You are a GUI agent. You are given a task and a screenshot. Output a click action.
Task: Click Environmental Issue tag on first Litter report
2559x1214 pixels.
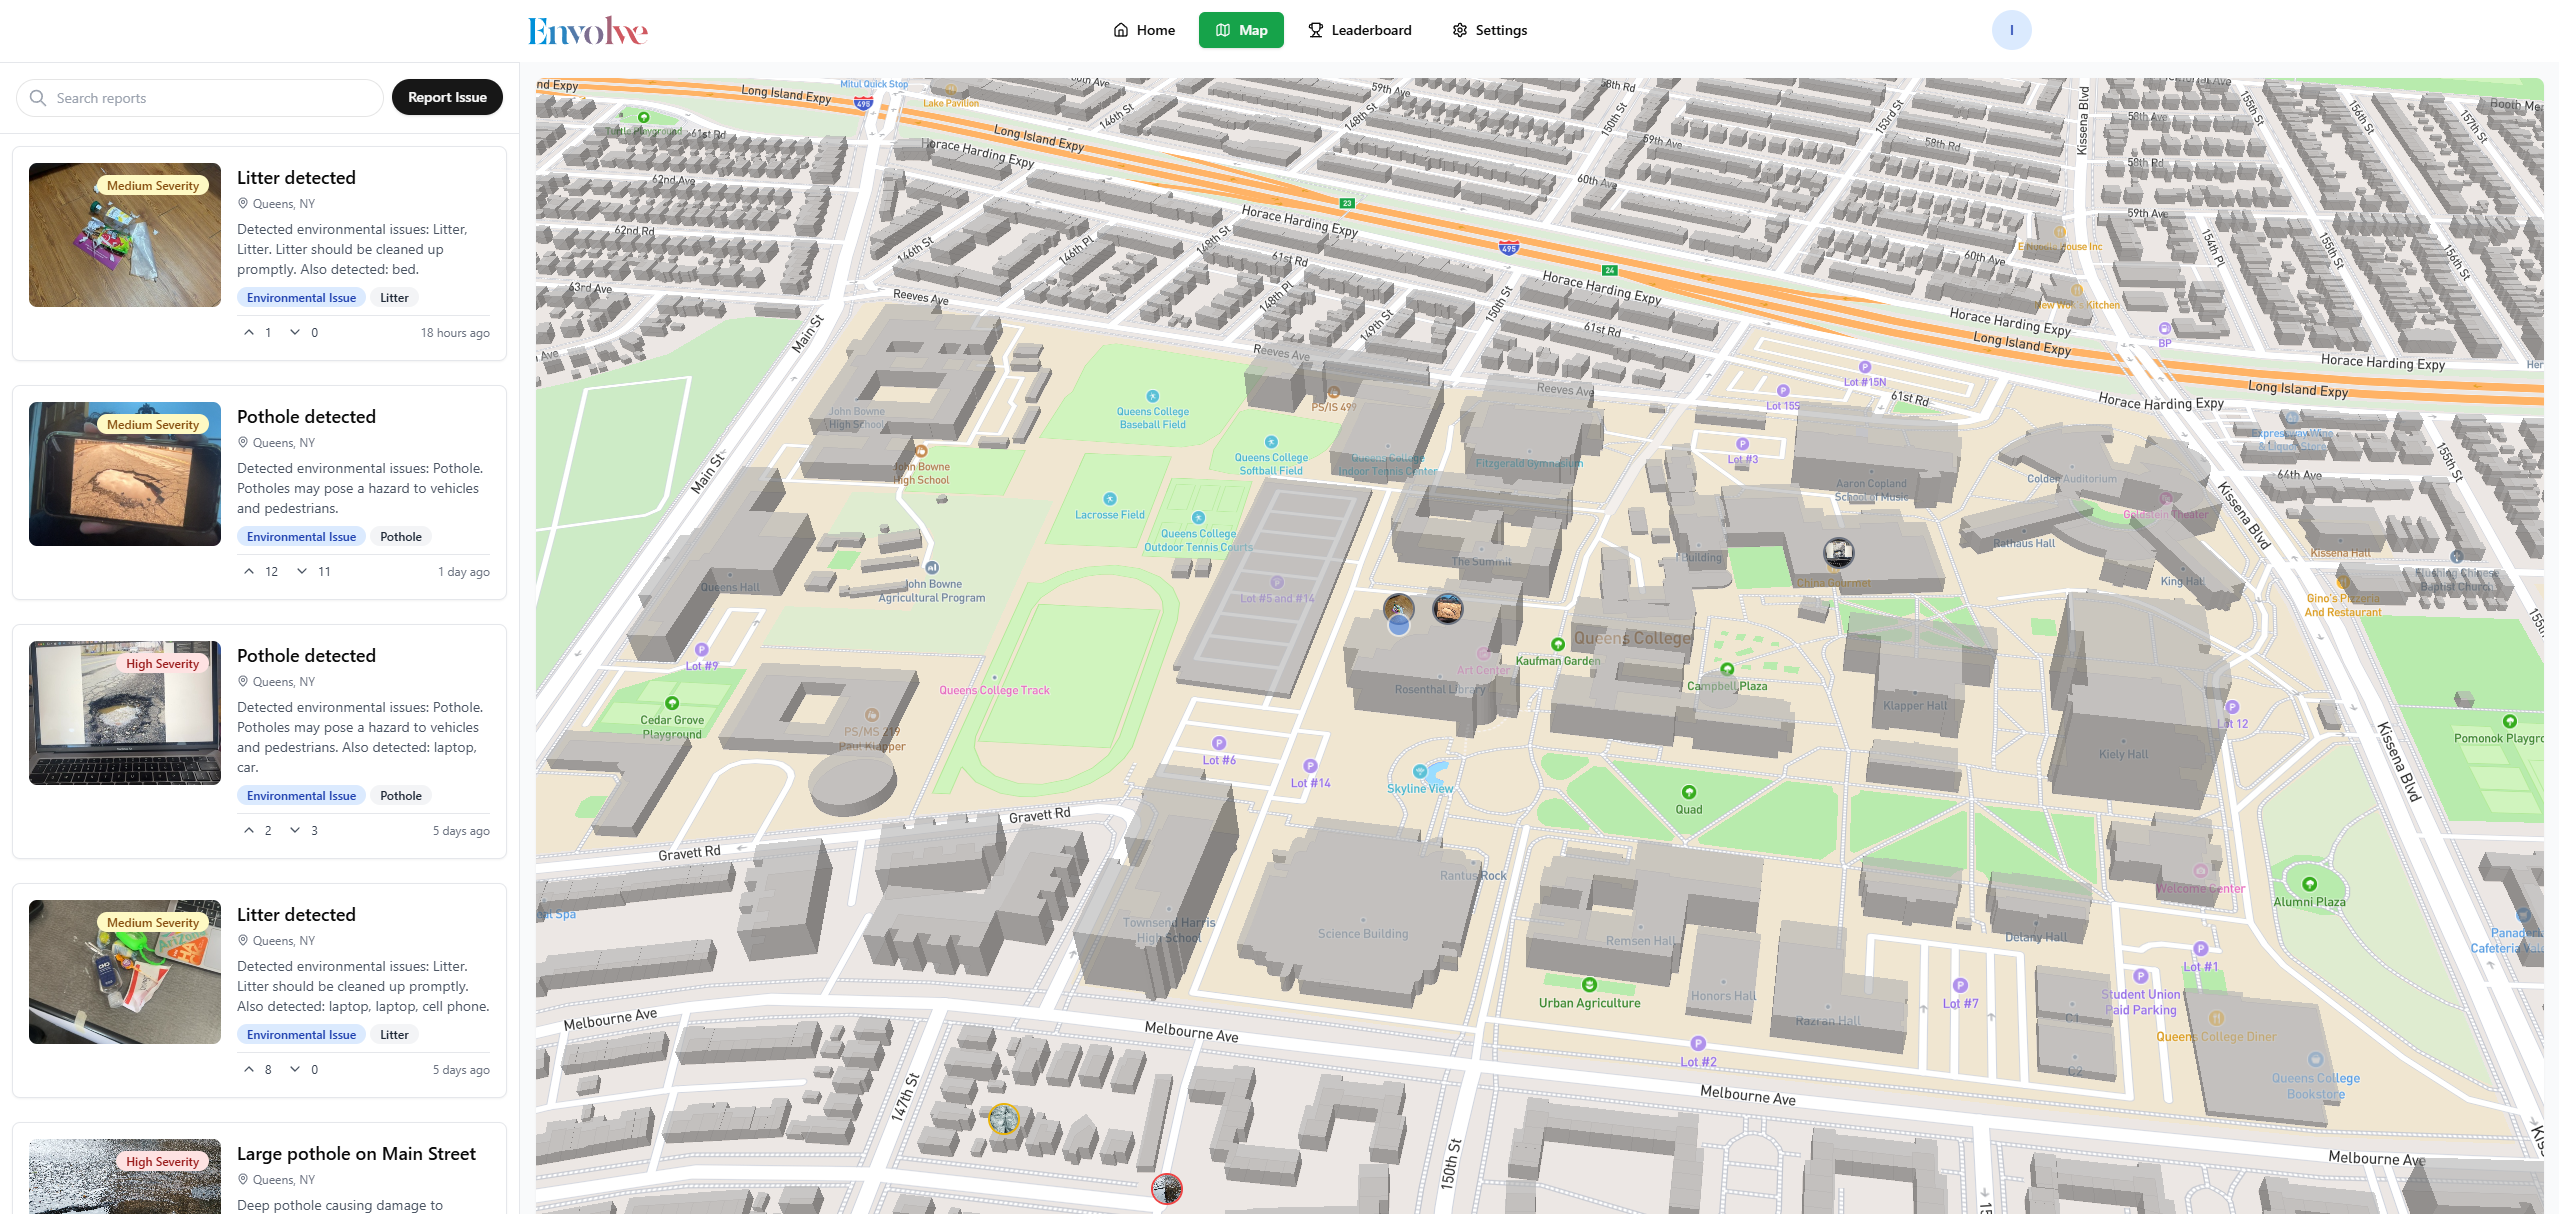tap(301, 298)
